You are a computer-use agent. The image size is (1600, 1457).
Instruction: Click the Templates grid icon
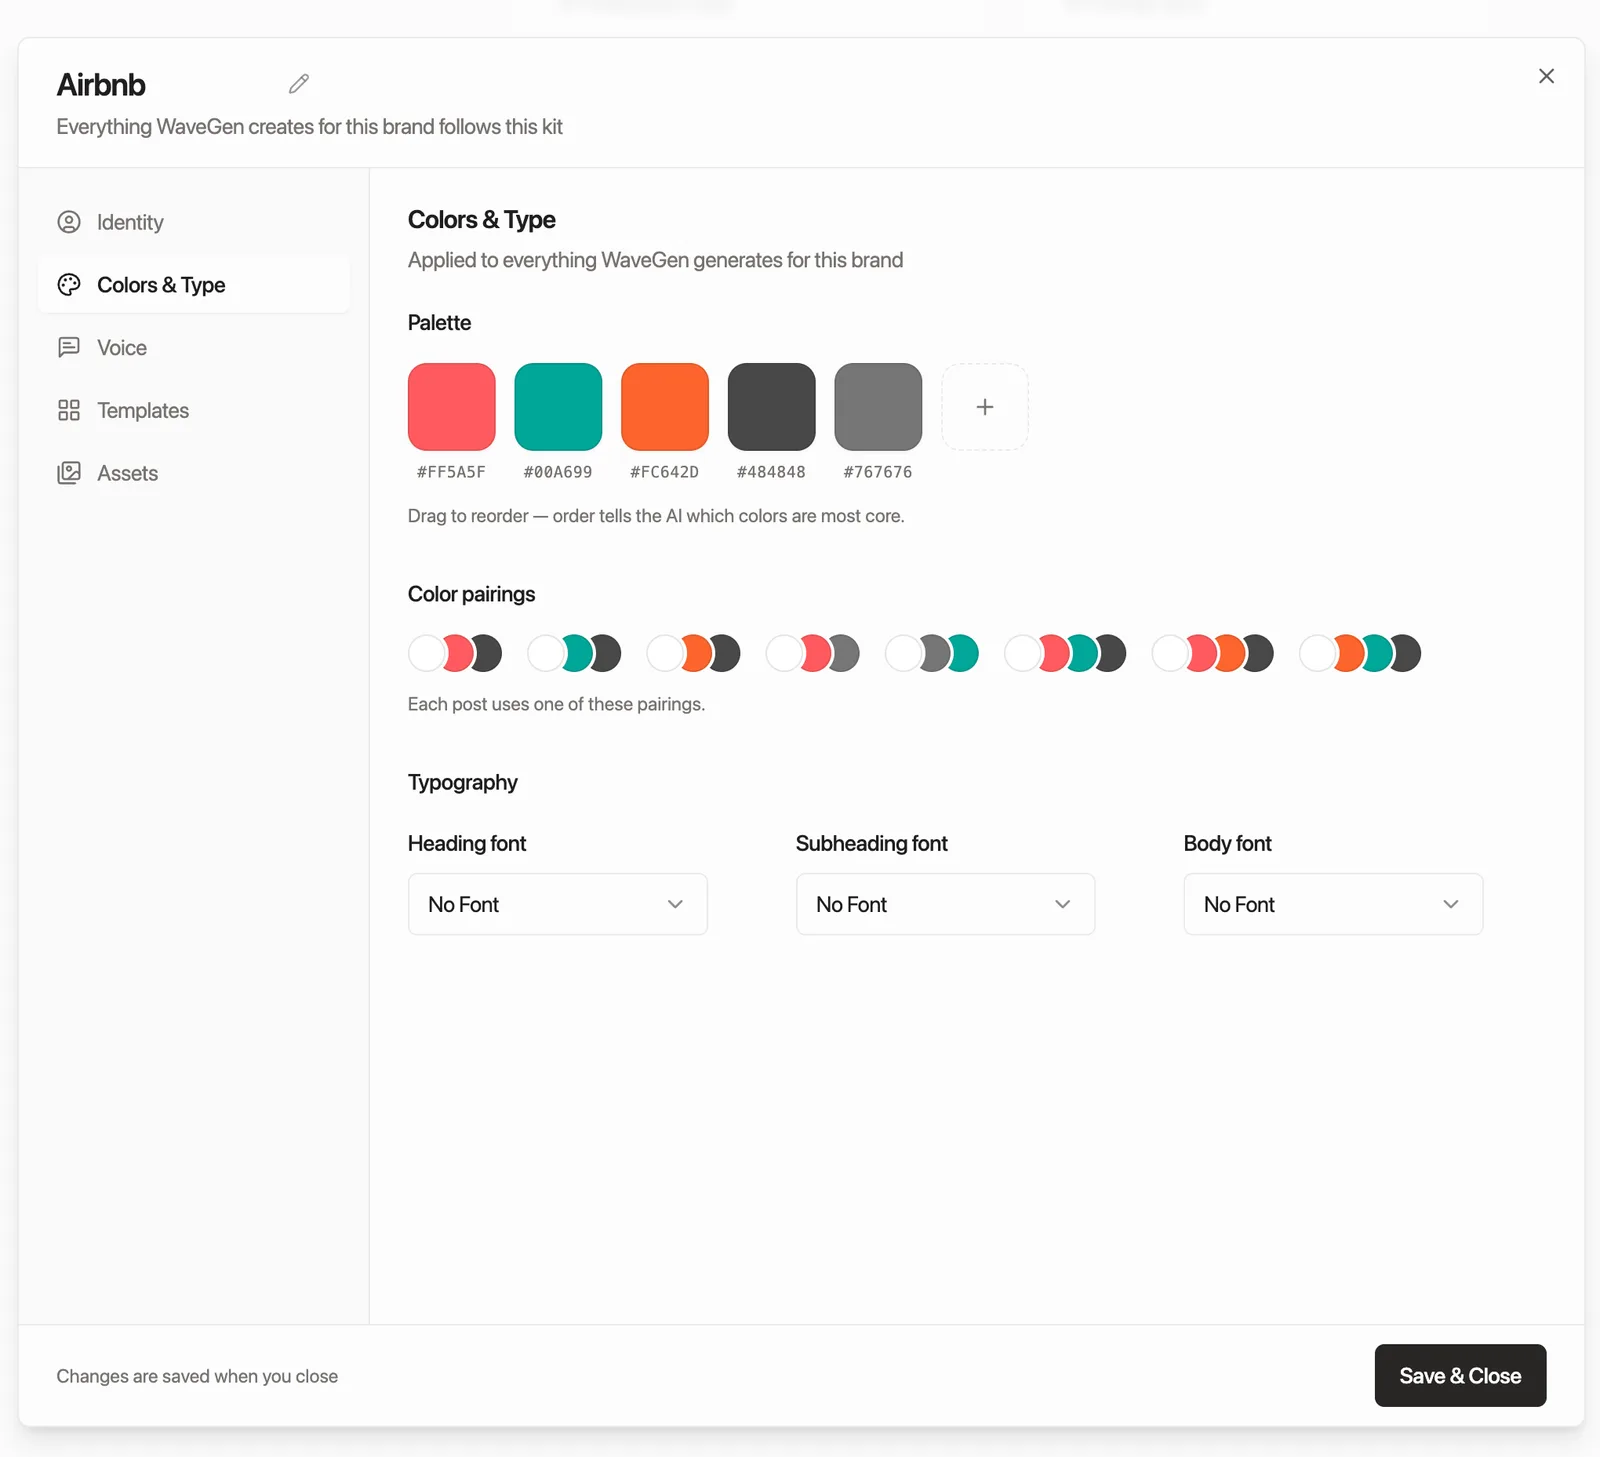69,410
